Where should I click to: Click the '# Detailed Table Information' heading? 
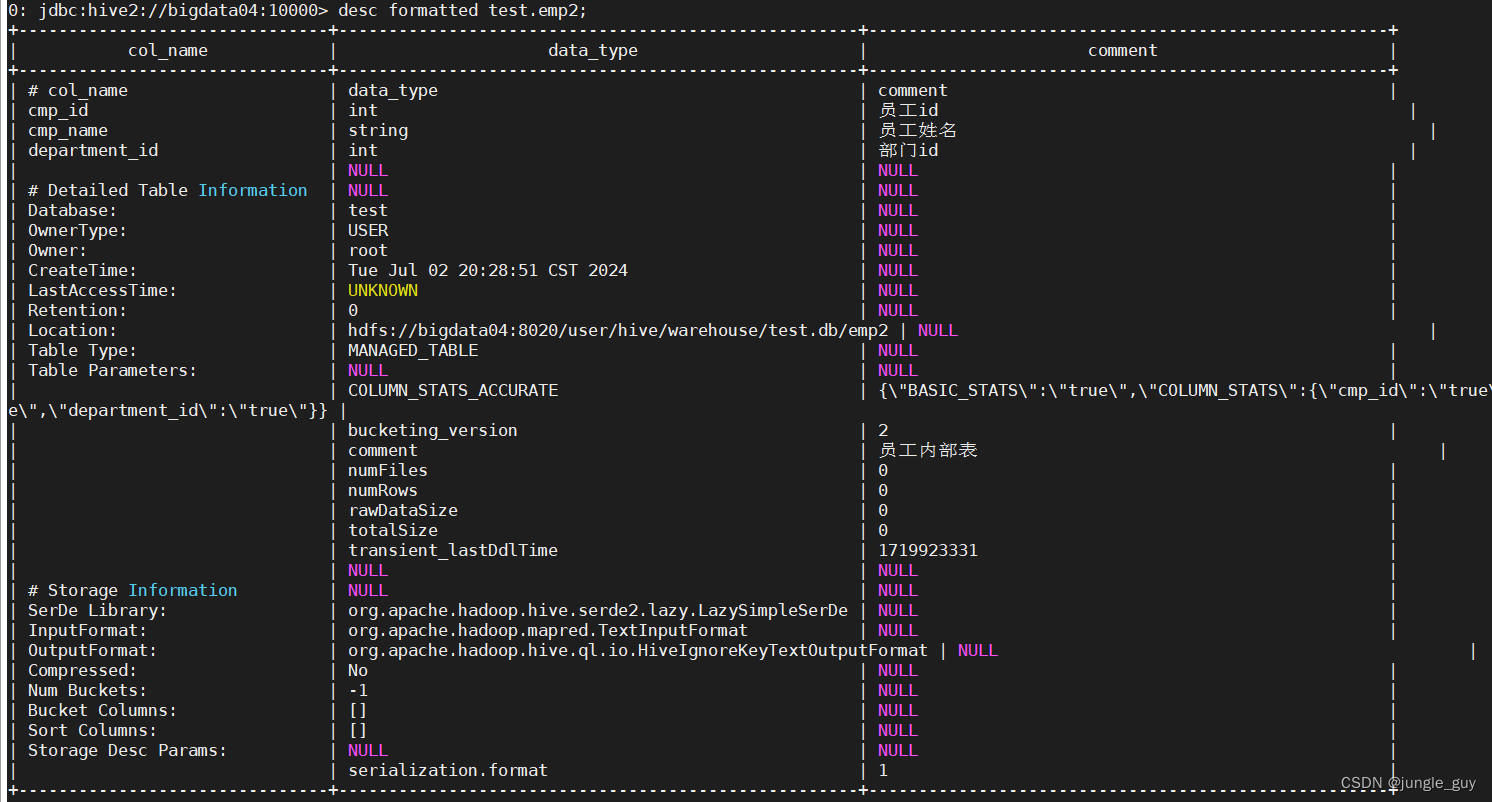[168, 190]
